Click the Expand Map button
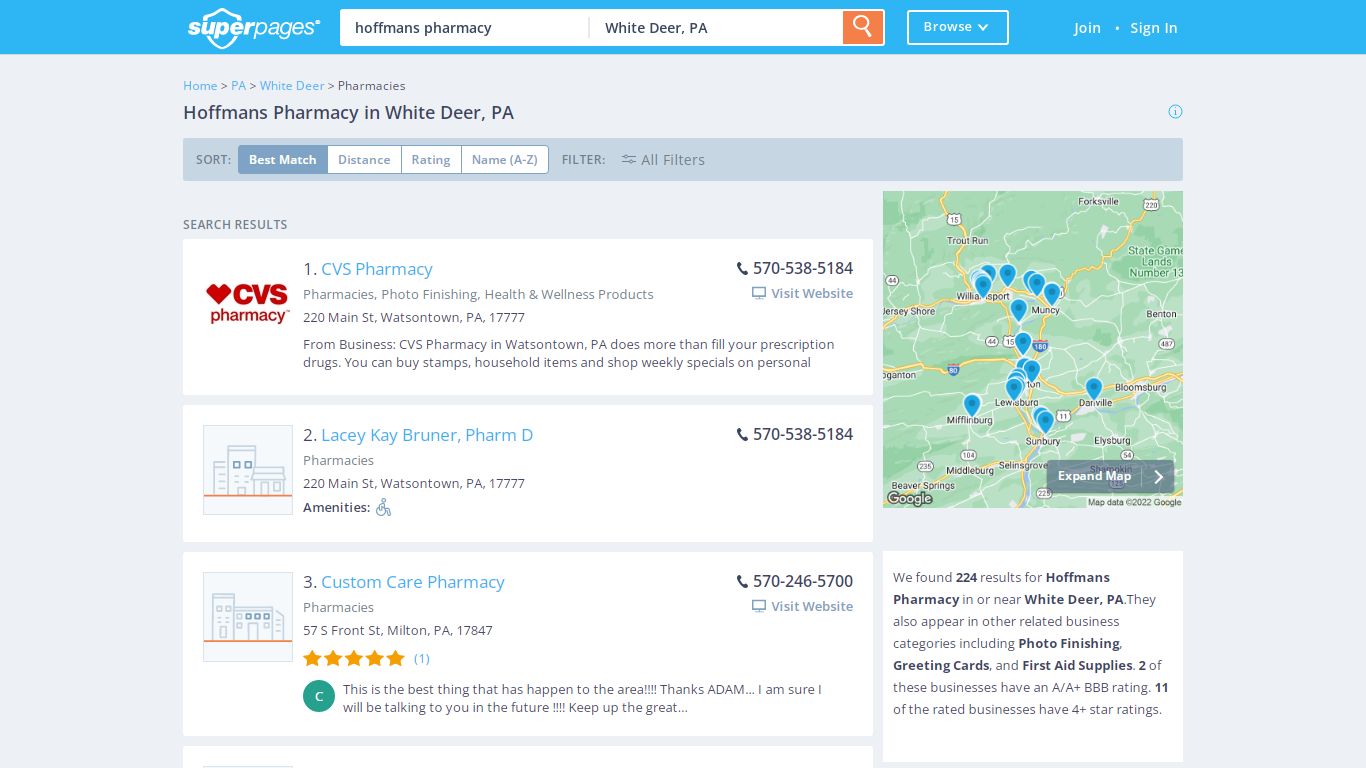Screen dimensions: 1366x768 click(x=1110, y=476)
